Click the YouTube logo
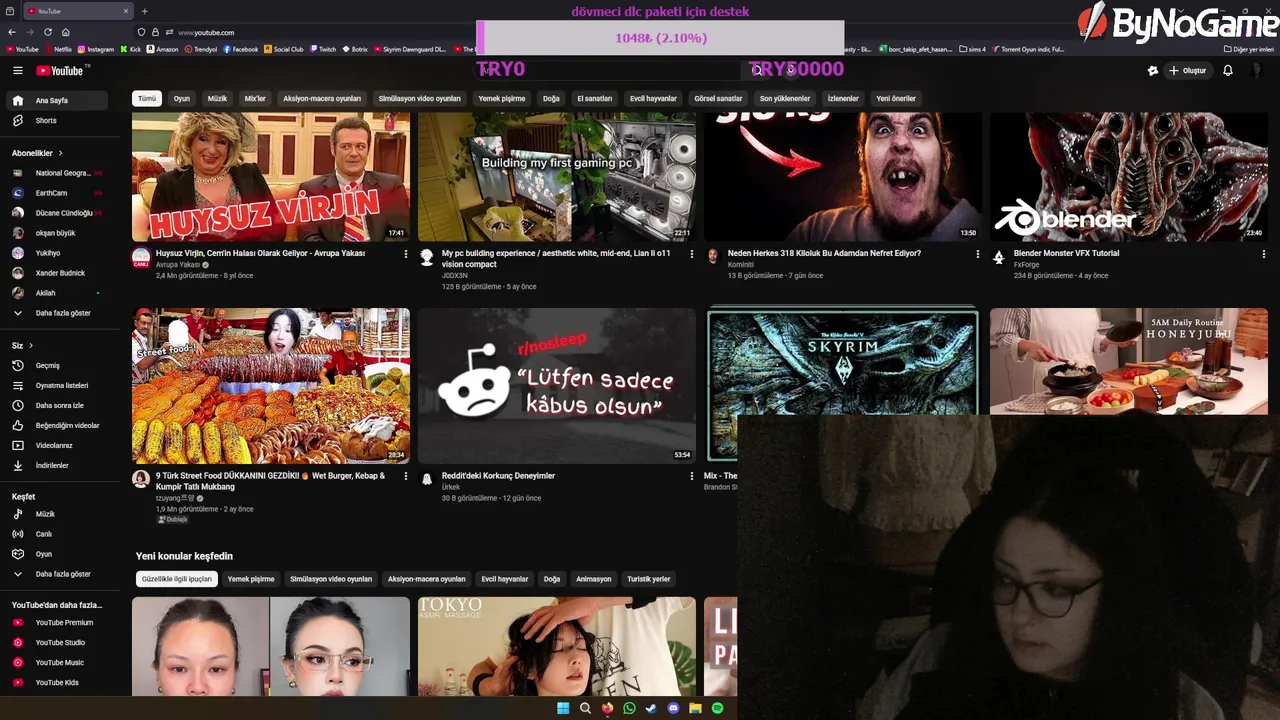 coord(62,70)
